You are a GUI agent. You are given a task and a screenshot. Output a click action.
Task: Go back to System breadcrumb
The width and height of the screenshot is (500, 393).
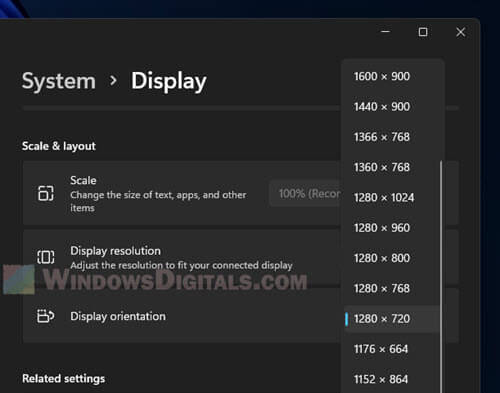click(x=59, y=81)
